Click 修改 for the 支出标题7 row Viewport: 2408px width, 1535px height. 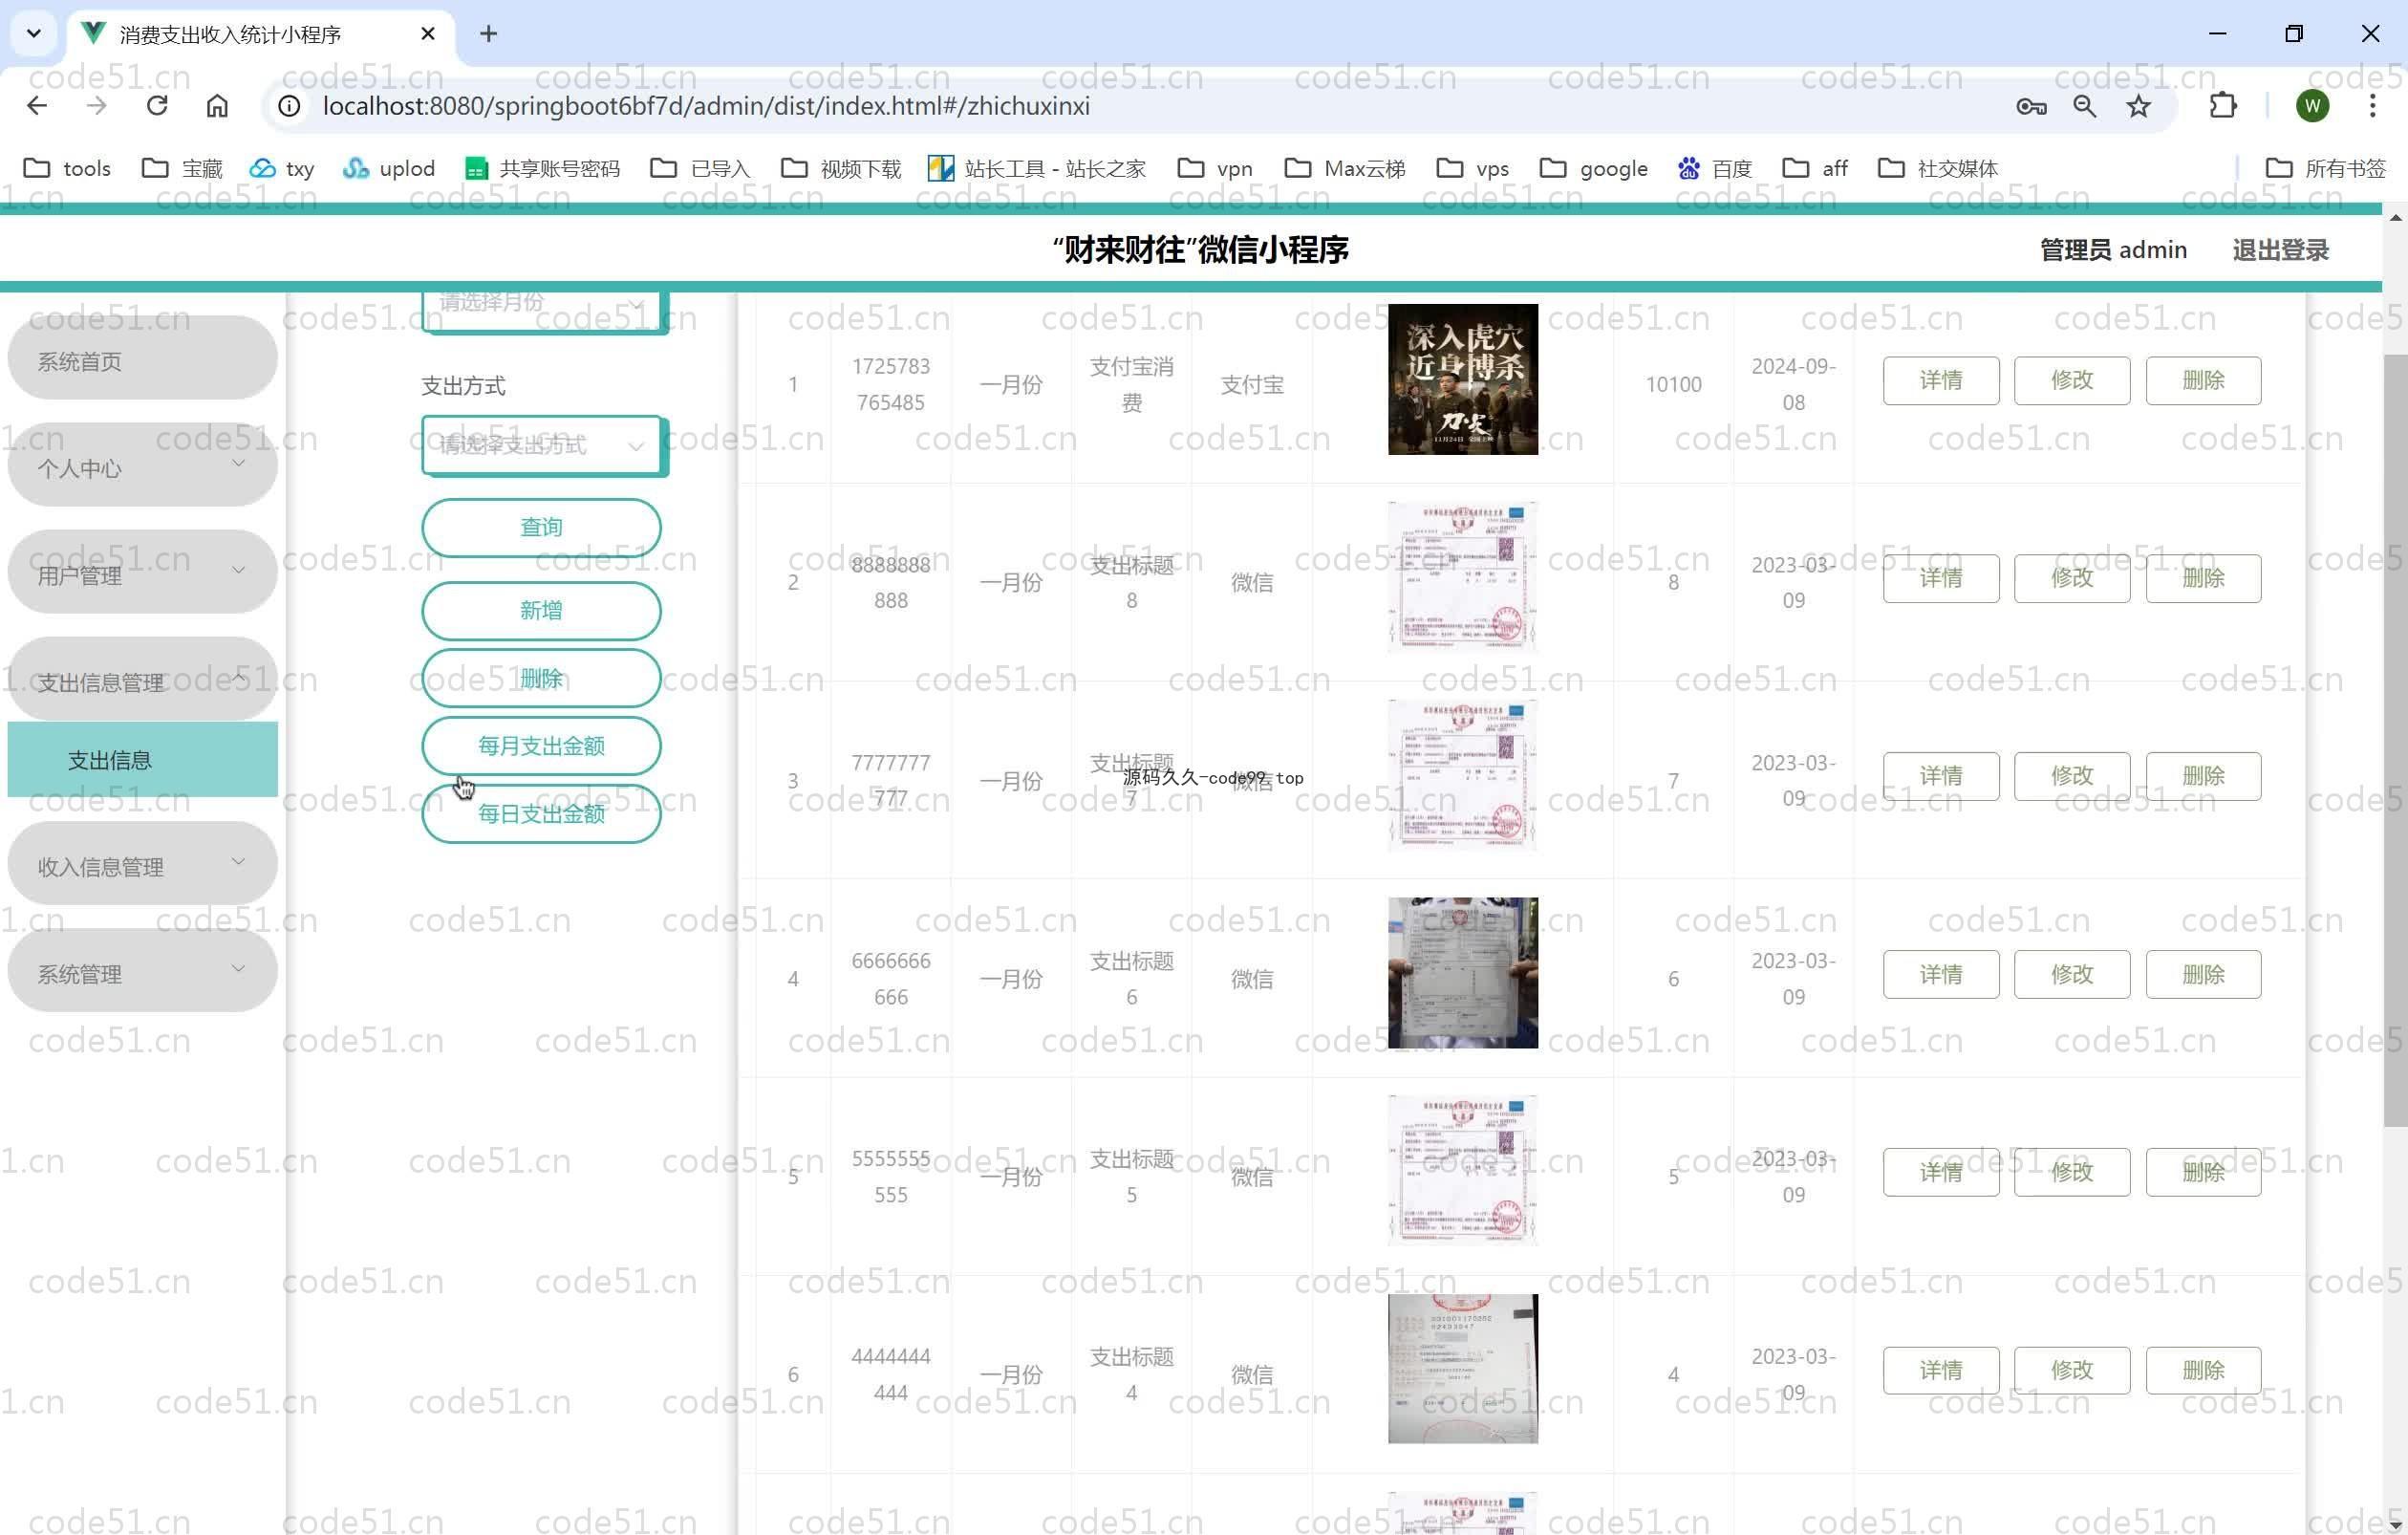click(2072, 776)
